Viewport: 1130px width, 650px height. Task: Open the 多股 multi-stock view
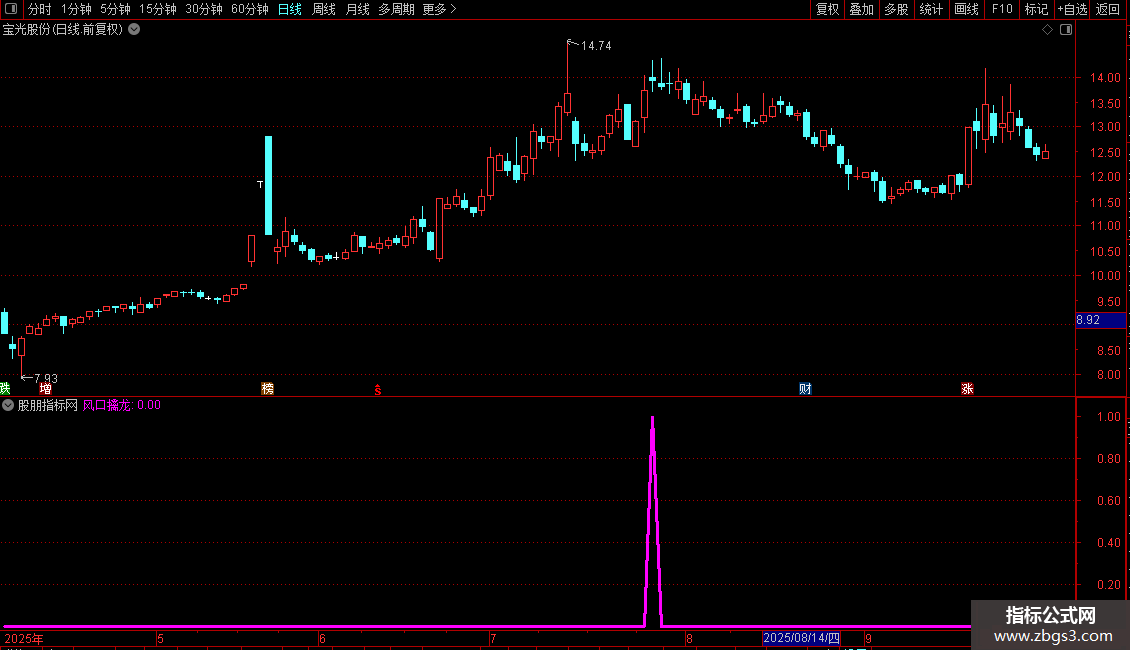(896, 9)
